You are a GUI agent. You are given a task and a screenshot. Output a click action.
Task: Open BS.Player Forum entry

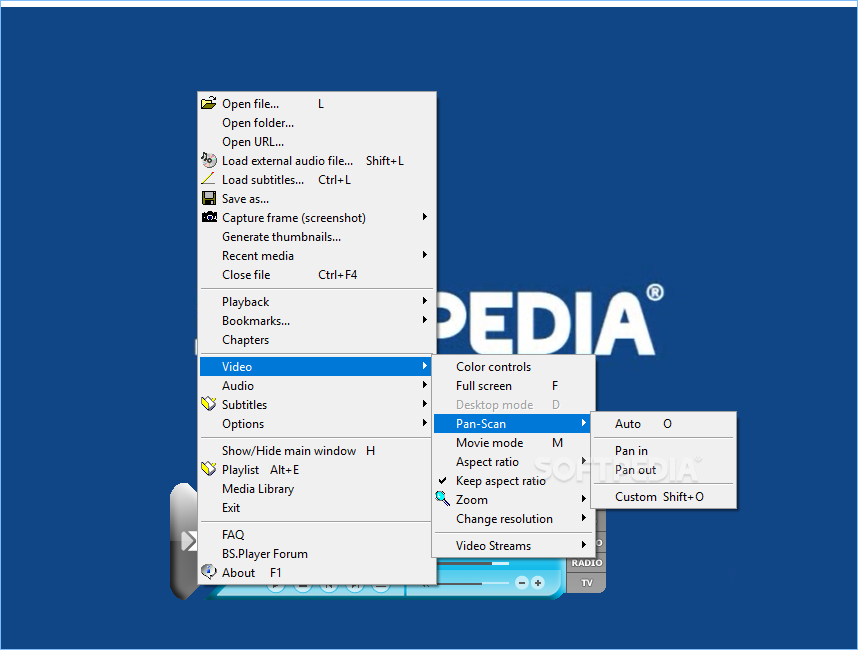click(316, 554)
